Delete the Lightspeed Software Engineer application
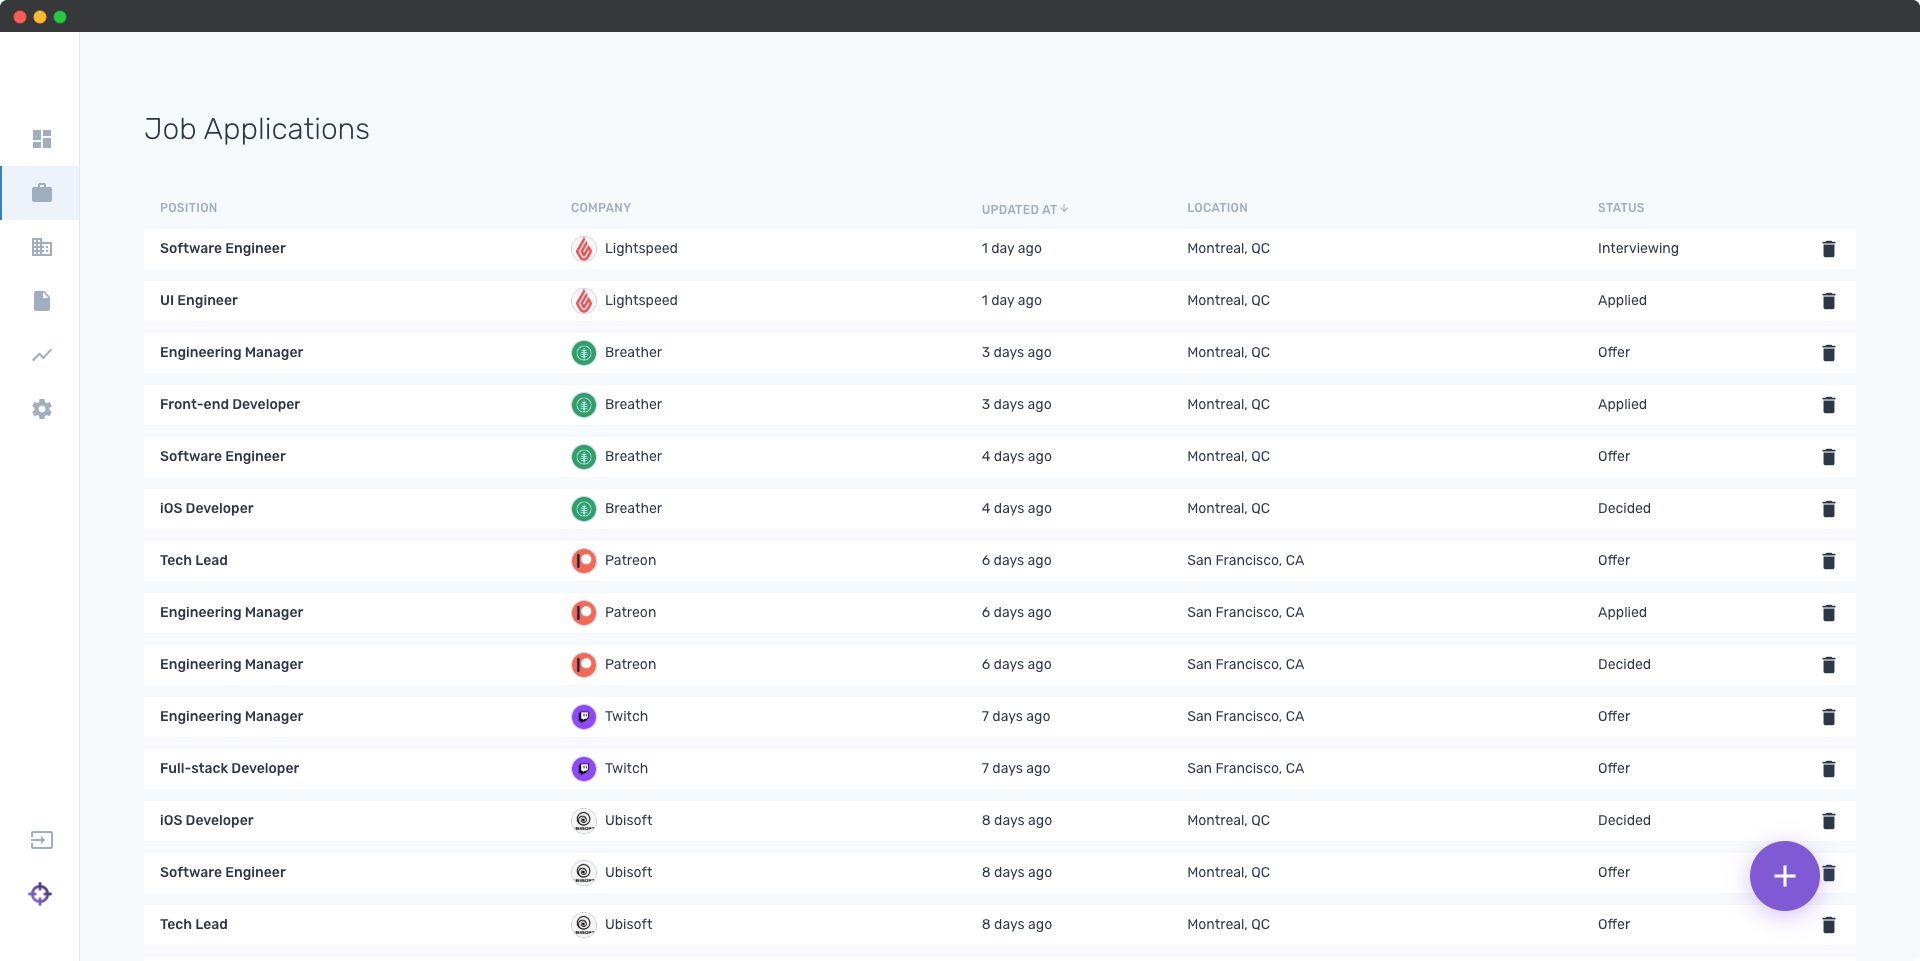This screenshot has height=961, width=1920. (1828, 249)
